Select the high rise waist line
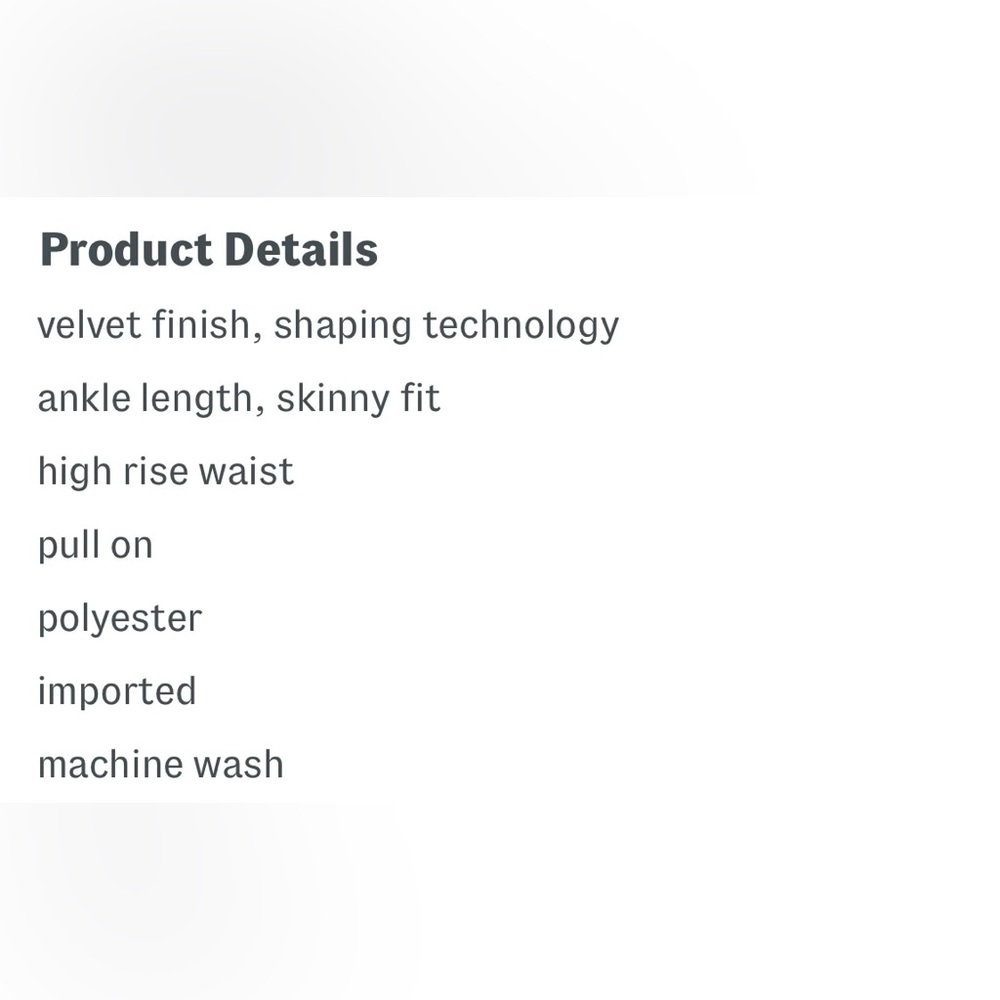1000x1000 pixels. point(166,473)
